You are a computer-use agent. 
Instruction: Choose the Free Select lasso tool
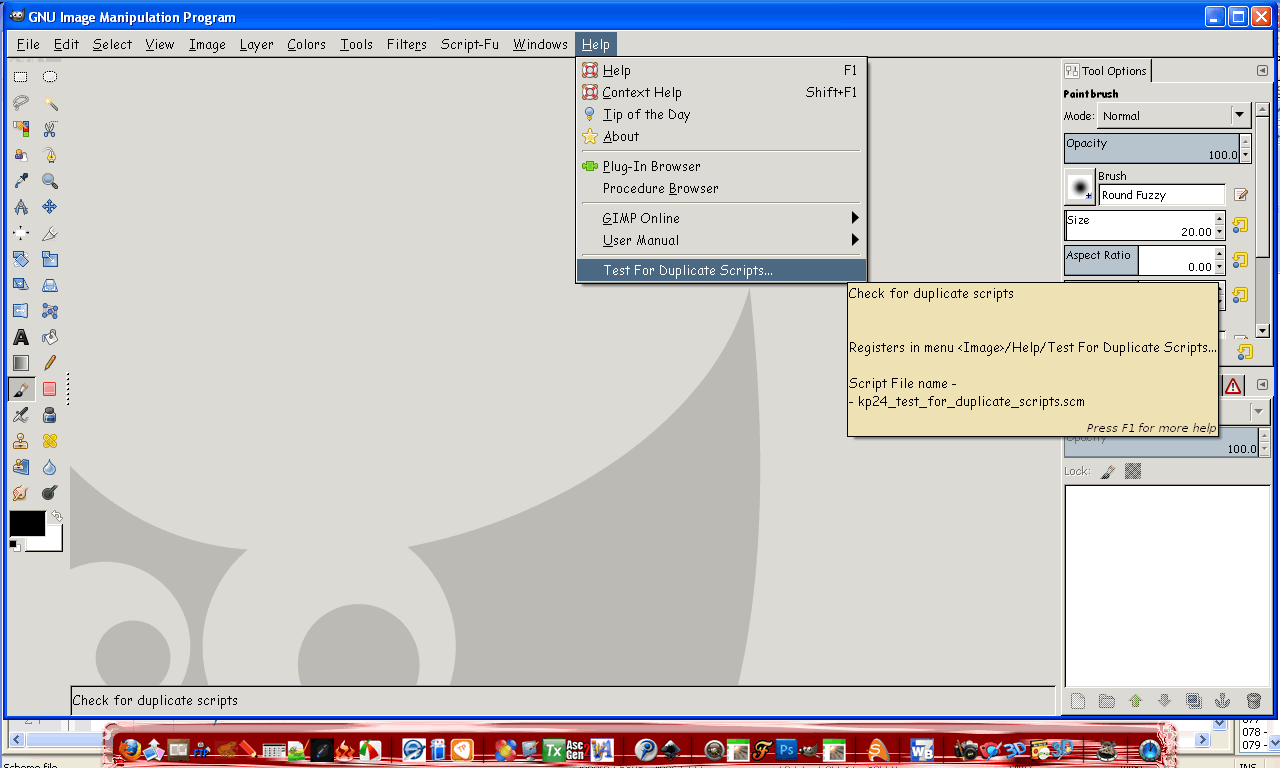point(20,103)
